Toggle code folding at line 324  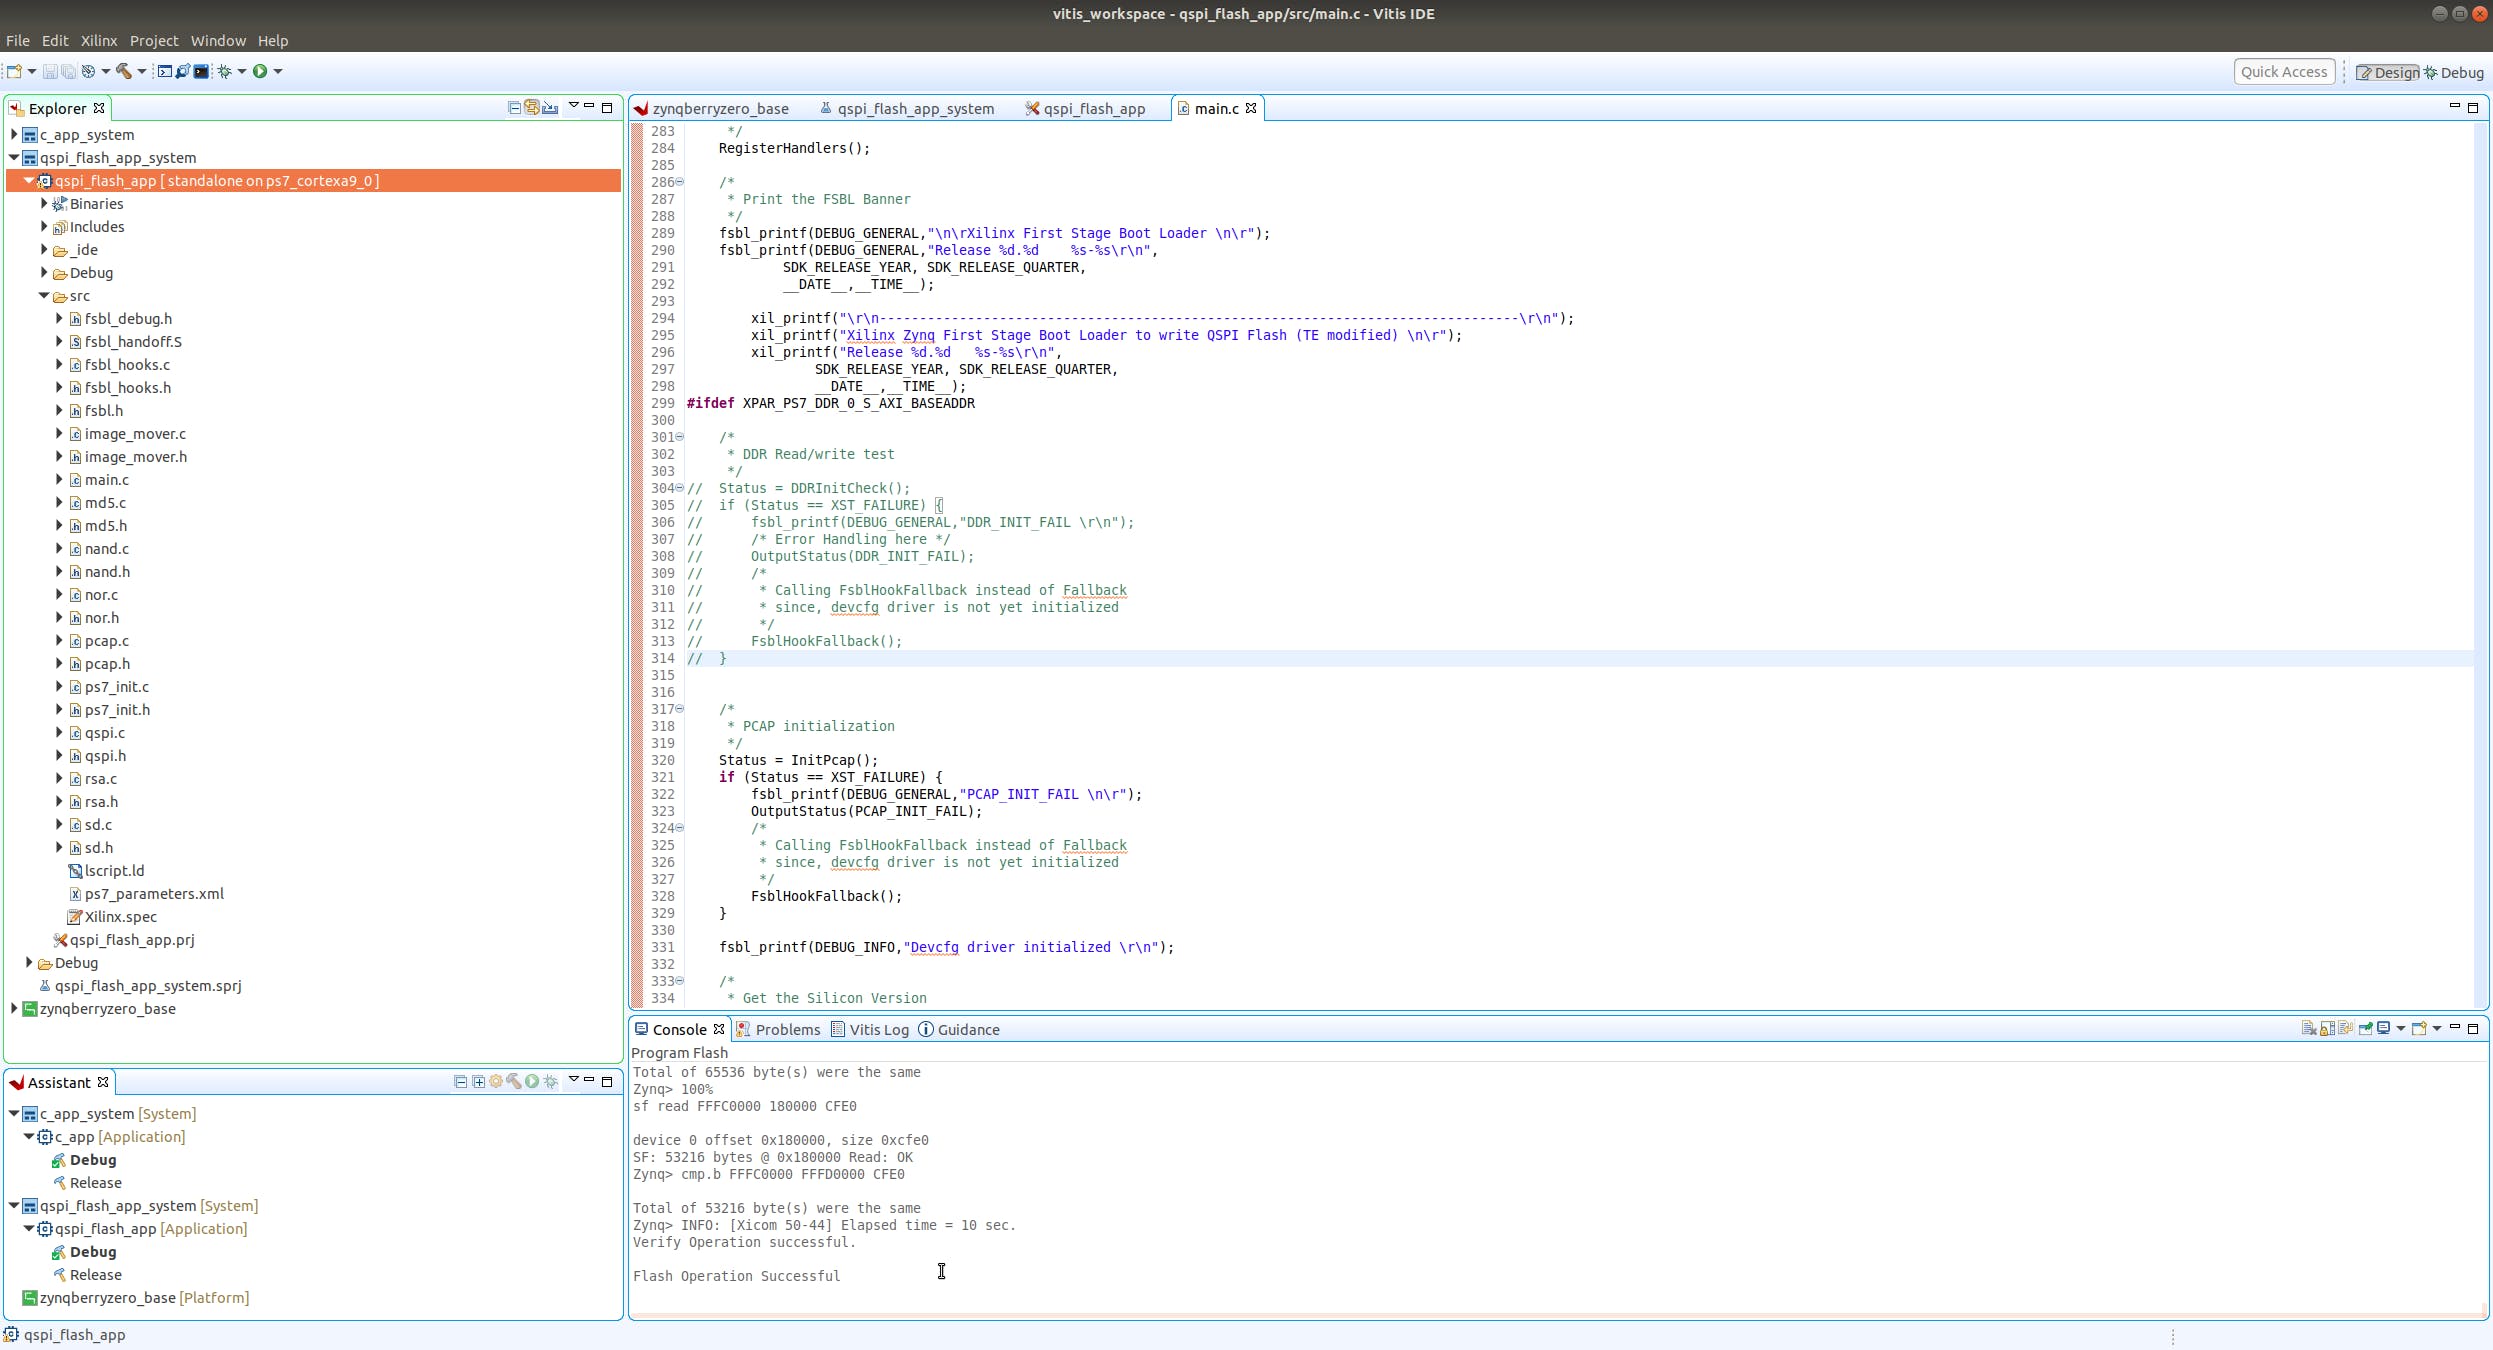[x=680, y=828]
